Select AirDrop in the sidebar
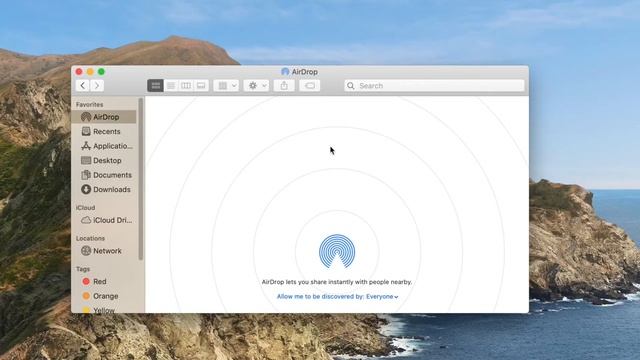The width and height of the screenshot is (640, 360). point(104,117)
